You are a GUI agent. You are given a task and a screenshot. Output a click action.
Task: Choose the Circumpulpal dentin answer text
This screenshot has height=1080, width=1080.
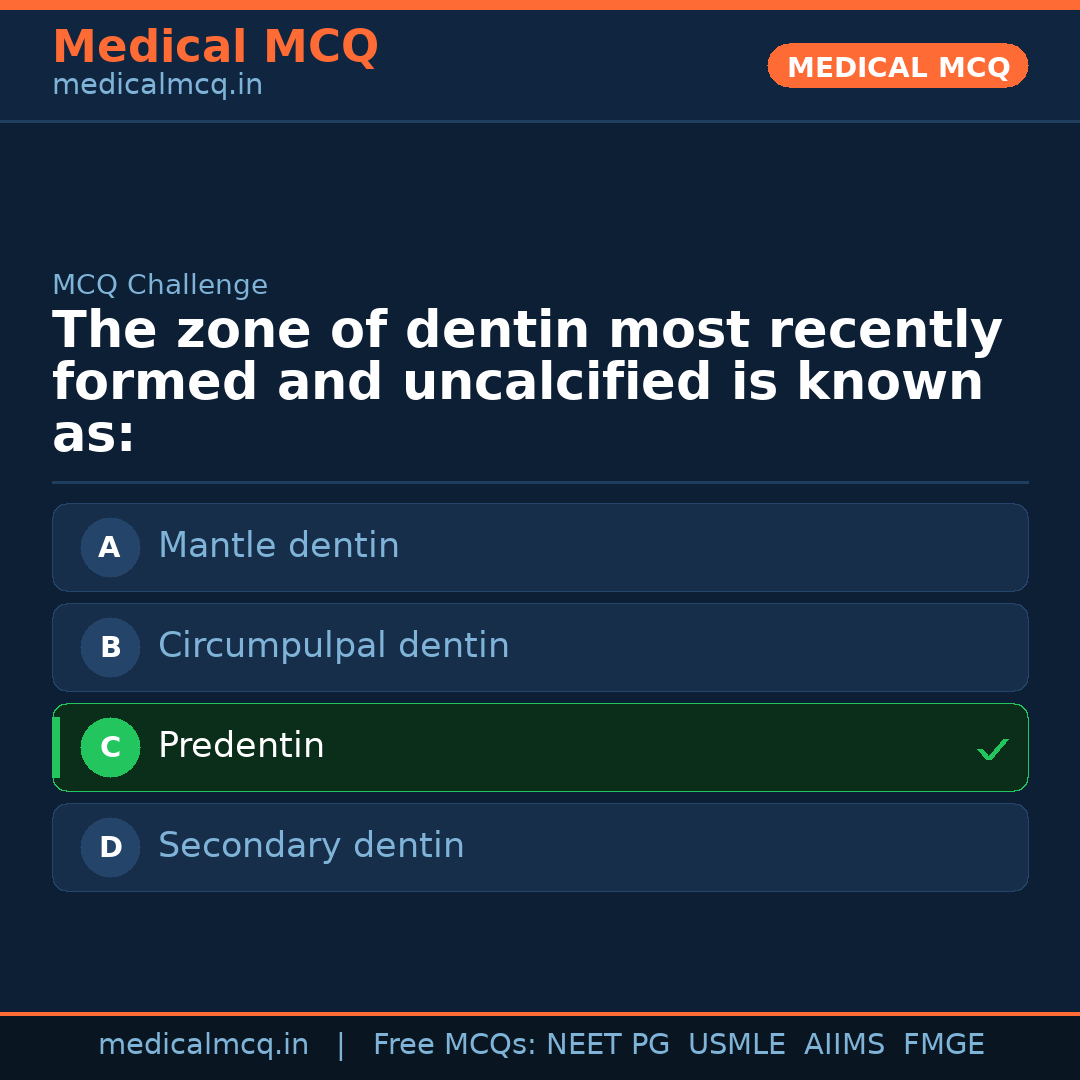tap(333, 646)
